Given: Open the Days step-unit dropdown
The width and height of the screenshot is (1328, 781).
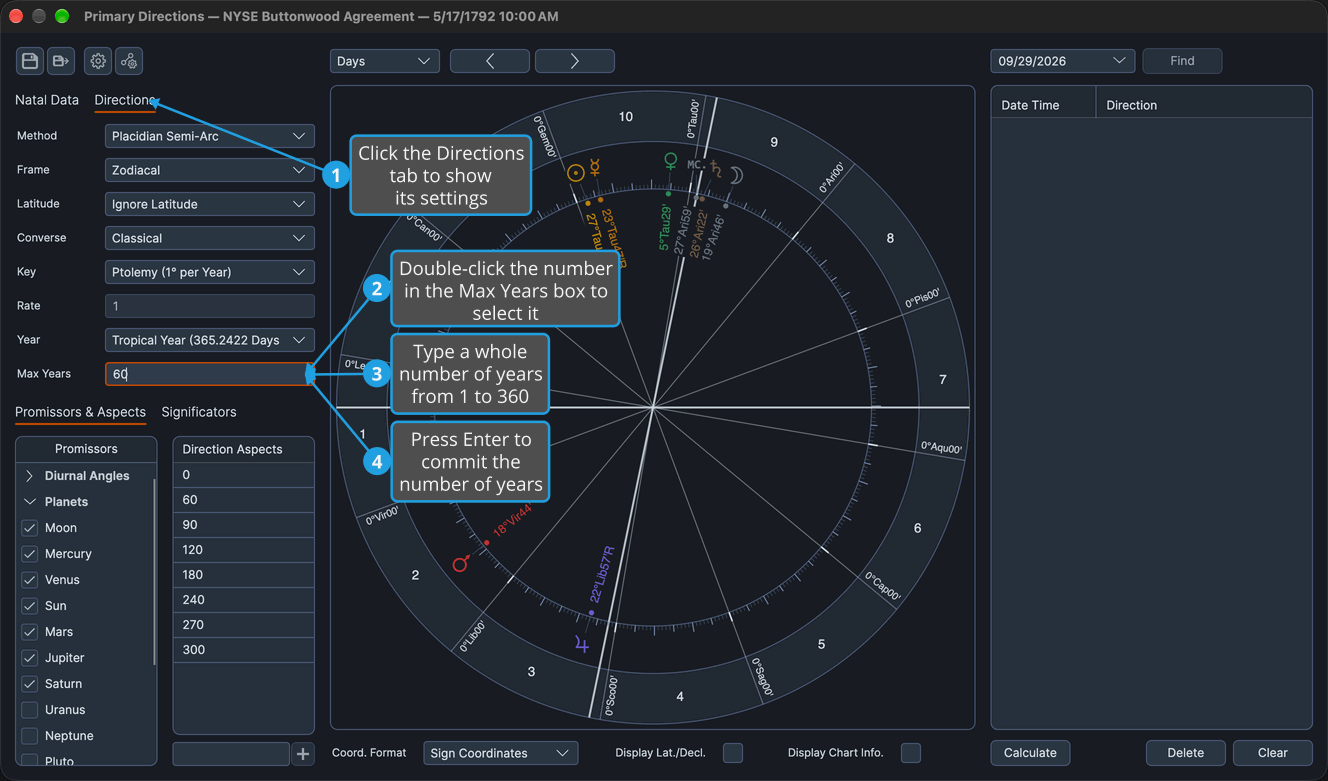Looking at the screenshot, I should (385, 61).
